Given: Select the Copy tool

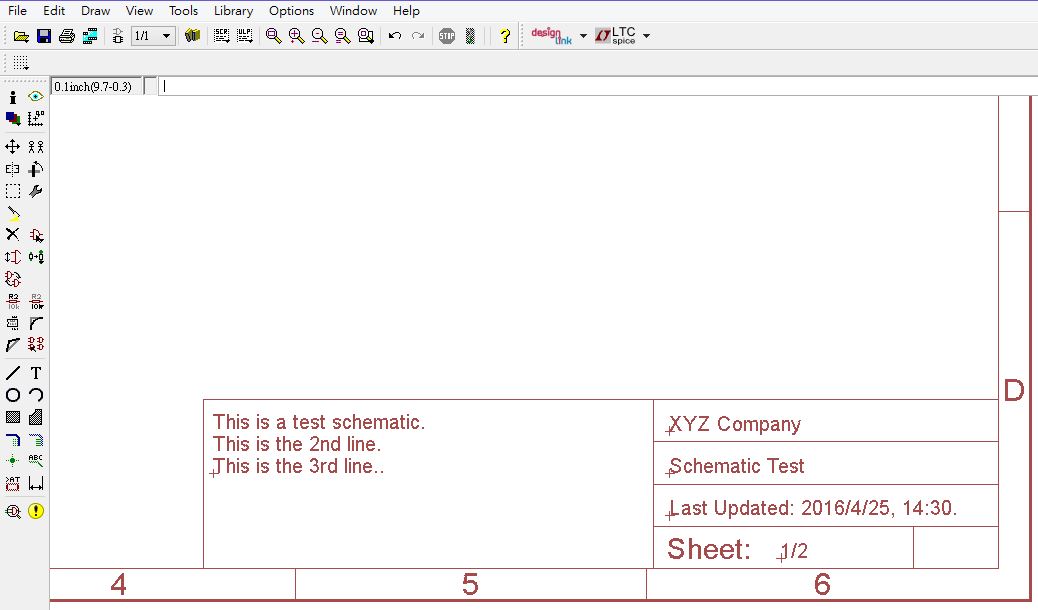Looking at the screenshot, I should pyautogui.click(x=36, y=146).
